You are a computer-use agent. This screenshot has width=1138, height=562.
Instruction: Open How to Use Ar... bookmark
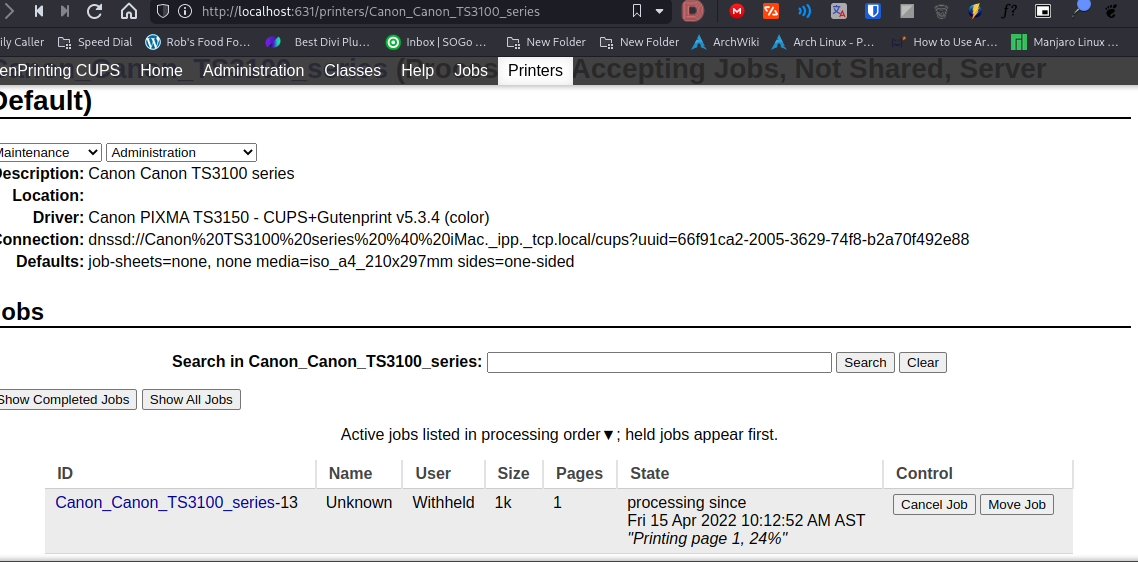coord(943,42)
